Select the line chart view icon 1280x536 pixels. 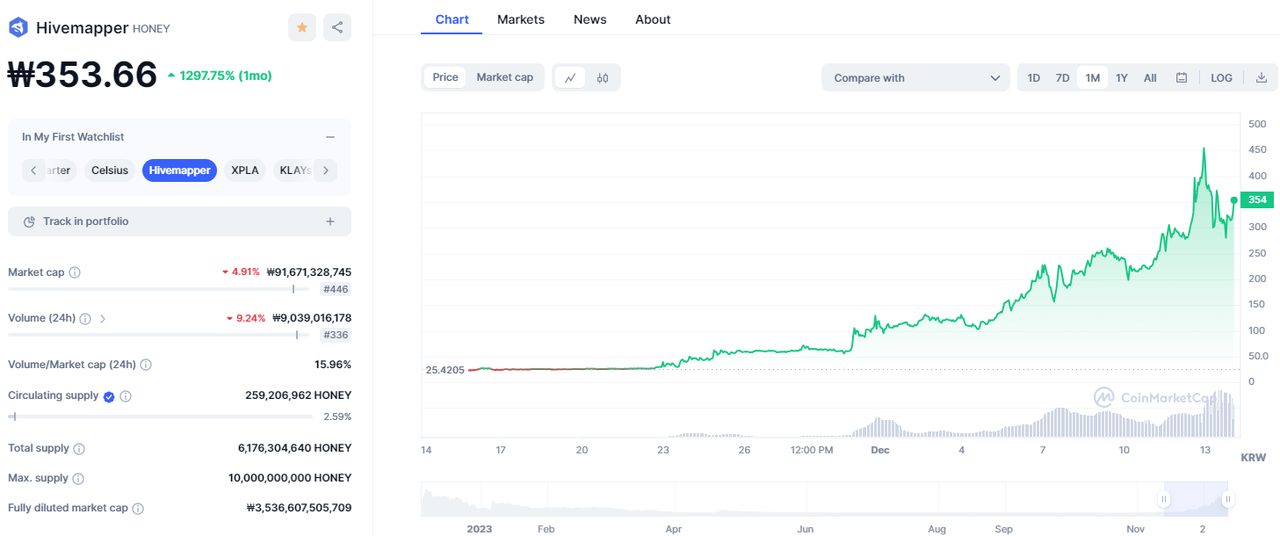click(570, 78)
